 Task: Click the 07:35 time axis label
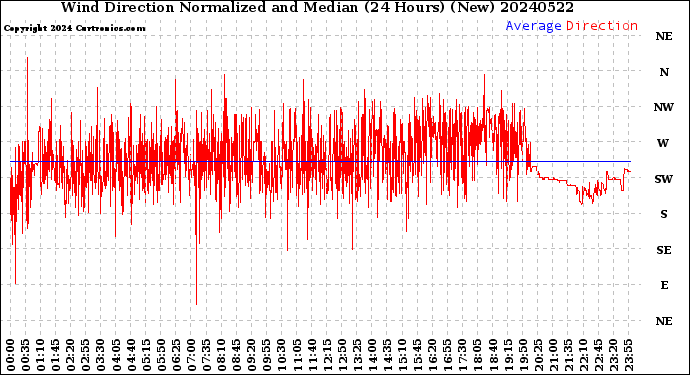click(206, 355)
